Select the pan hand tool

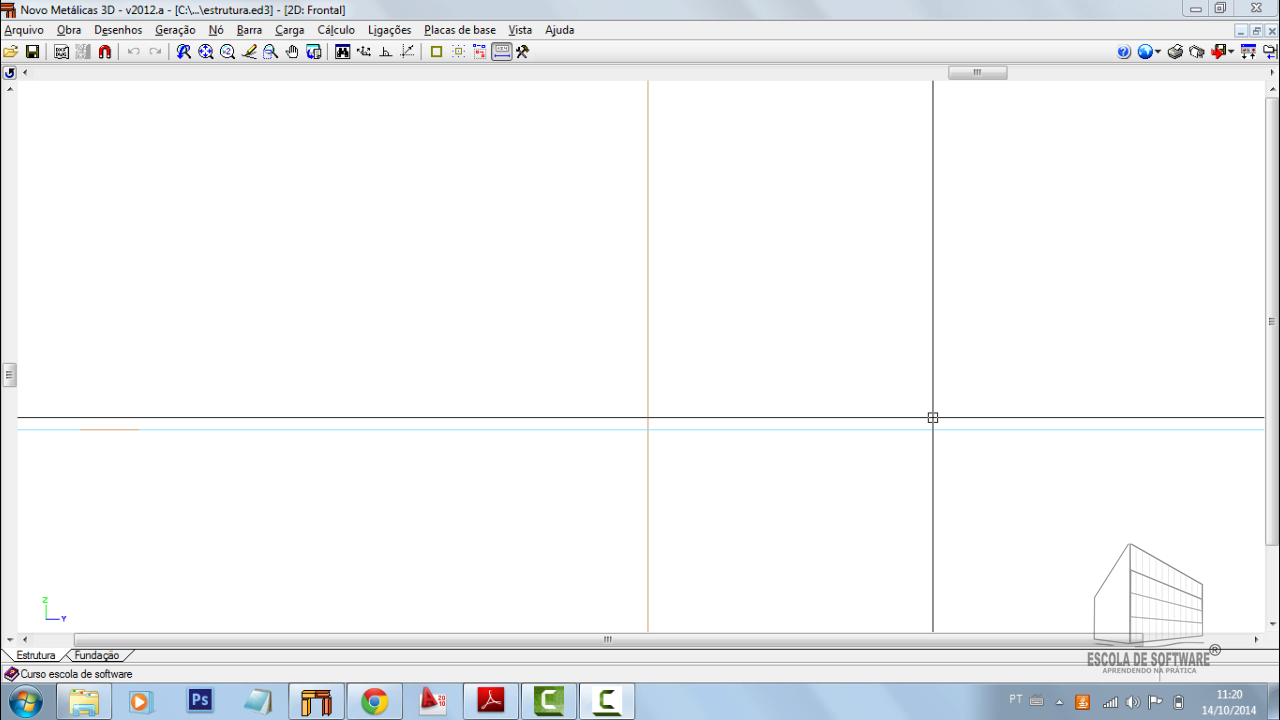coord(292,52)
